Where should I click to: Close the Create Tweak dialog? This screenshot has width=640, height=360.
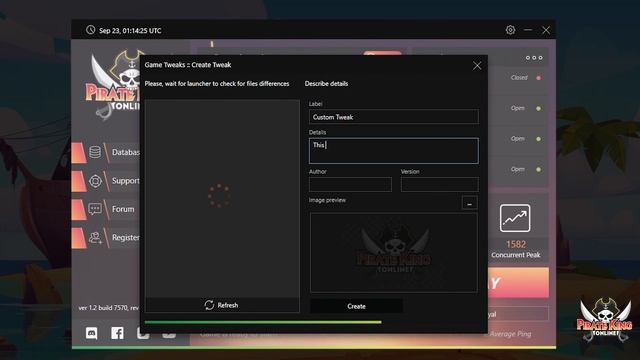[477, 65]
